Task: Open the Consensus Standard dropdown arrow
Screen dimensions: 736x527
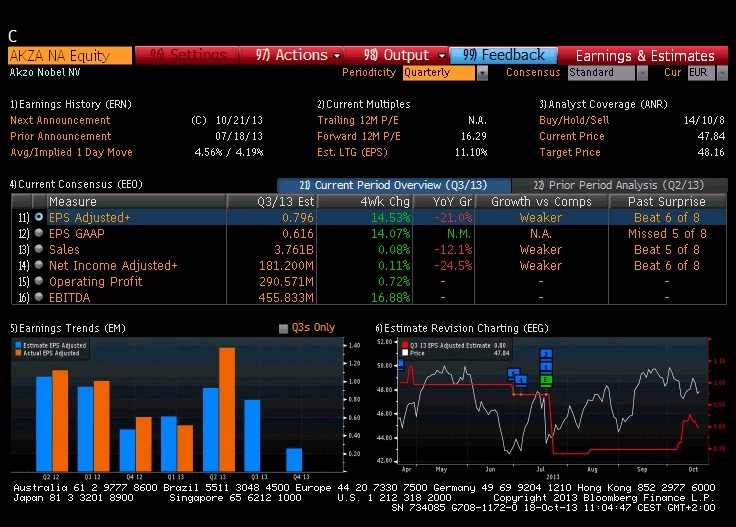Action: (642, 73)
